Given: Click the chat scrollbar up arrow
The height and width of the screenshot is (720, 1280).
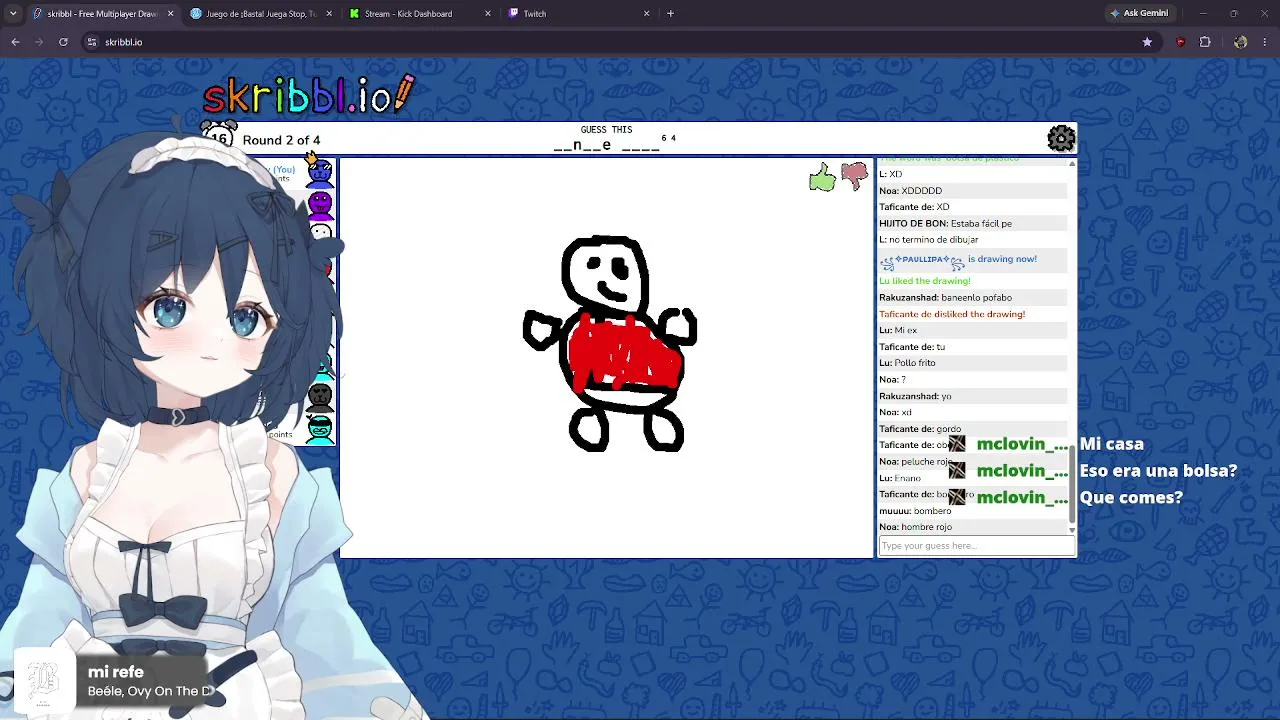Looking at the screenshot, I should [1072, 162].
